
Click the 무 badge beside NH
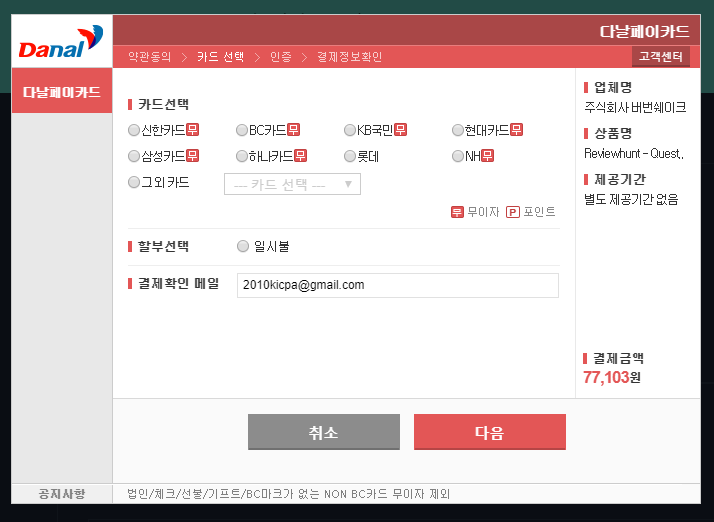[x=488, y=156]
